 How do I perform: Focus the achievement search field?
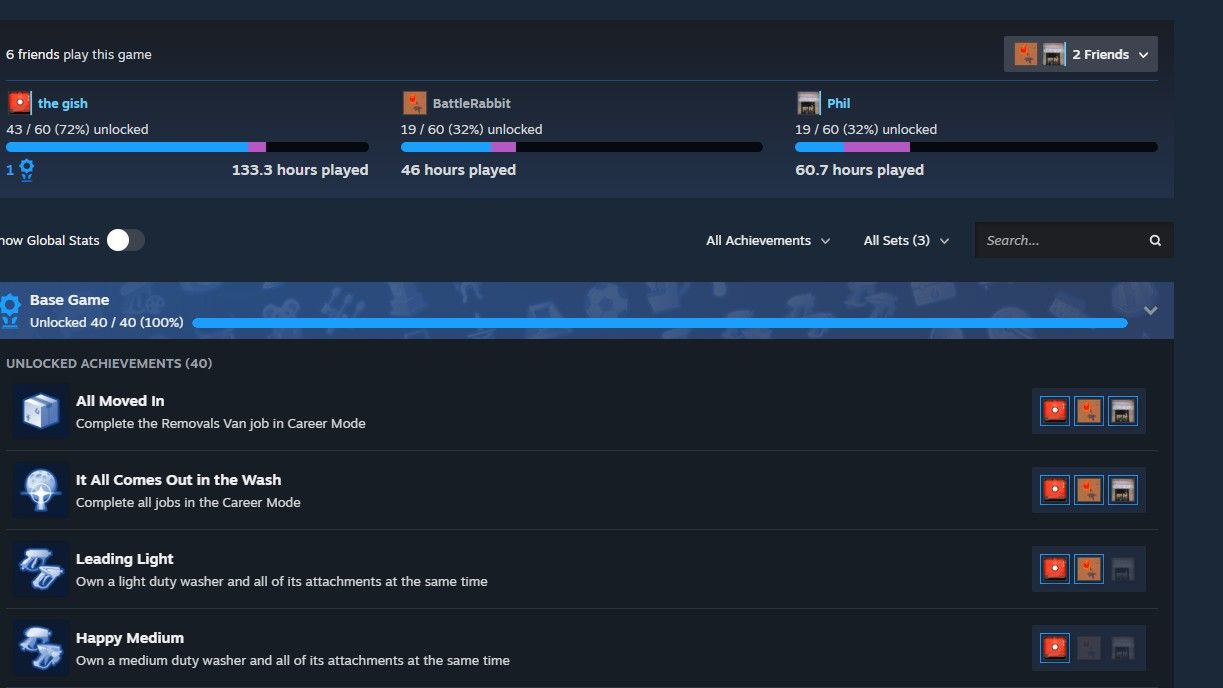click(x=1074, y=240)
